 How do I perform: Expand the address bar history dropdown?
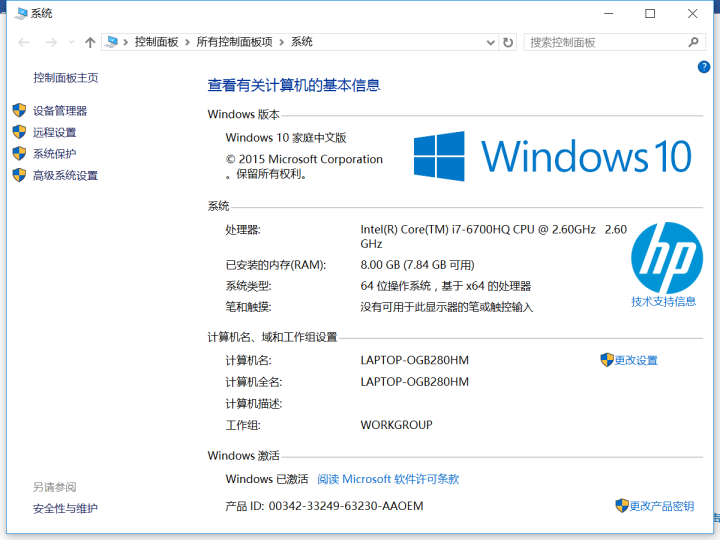point(490,42)
